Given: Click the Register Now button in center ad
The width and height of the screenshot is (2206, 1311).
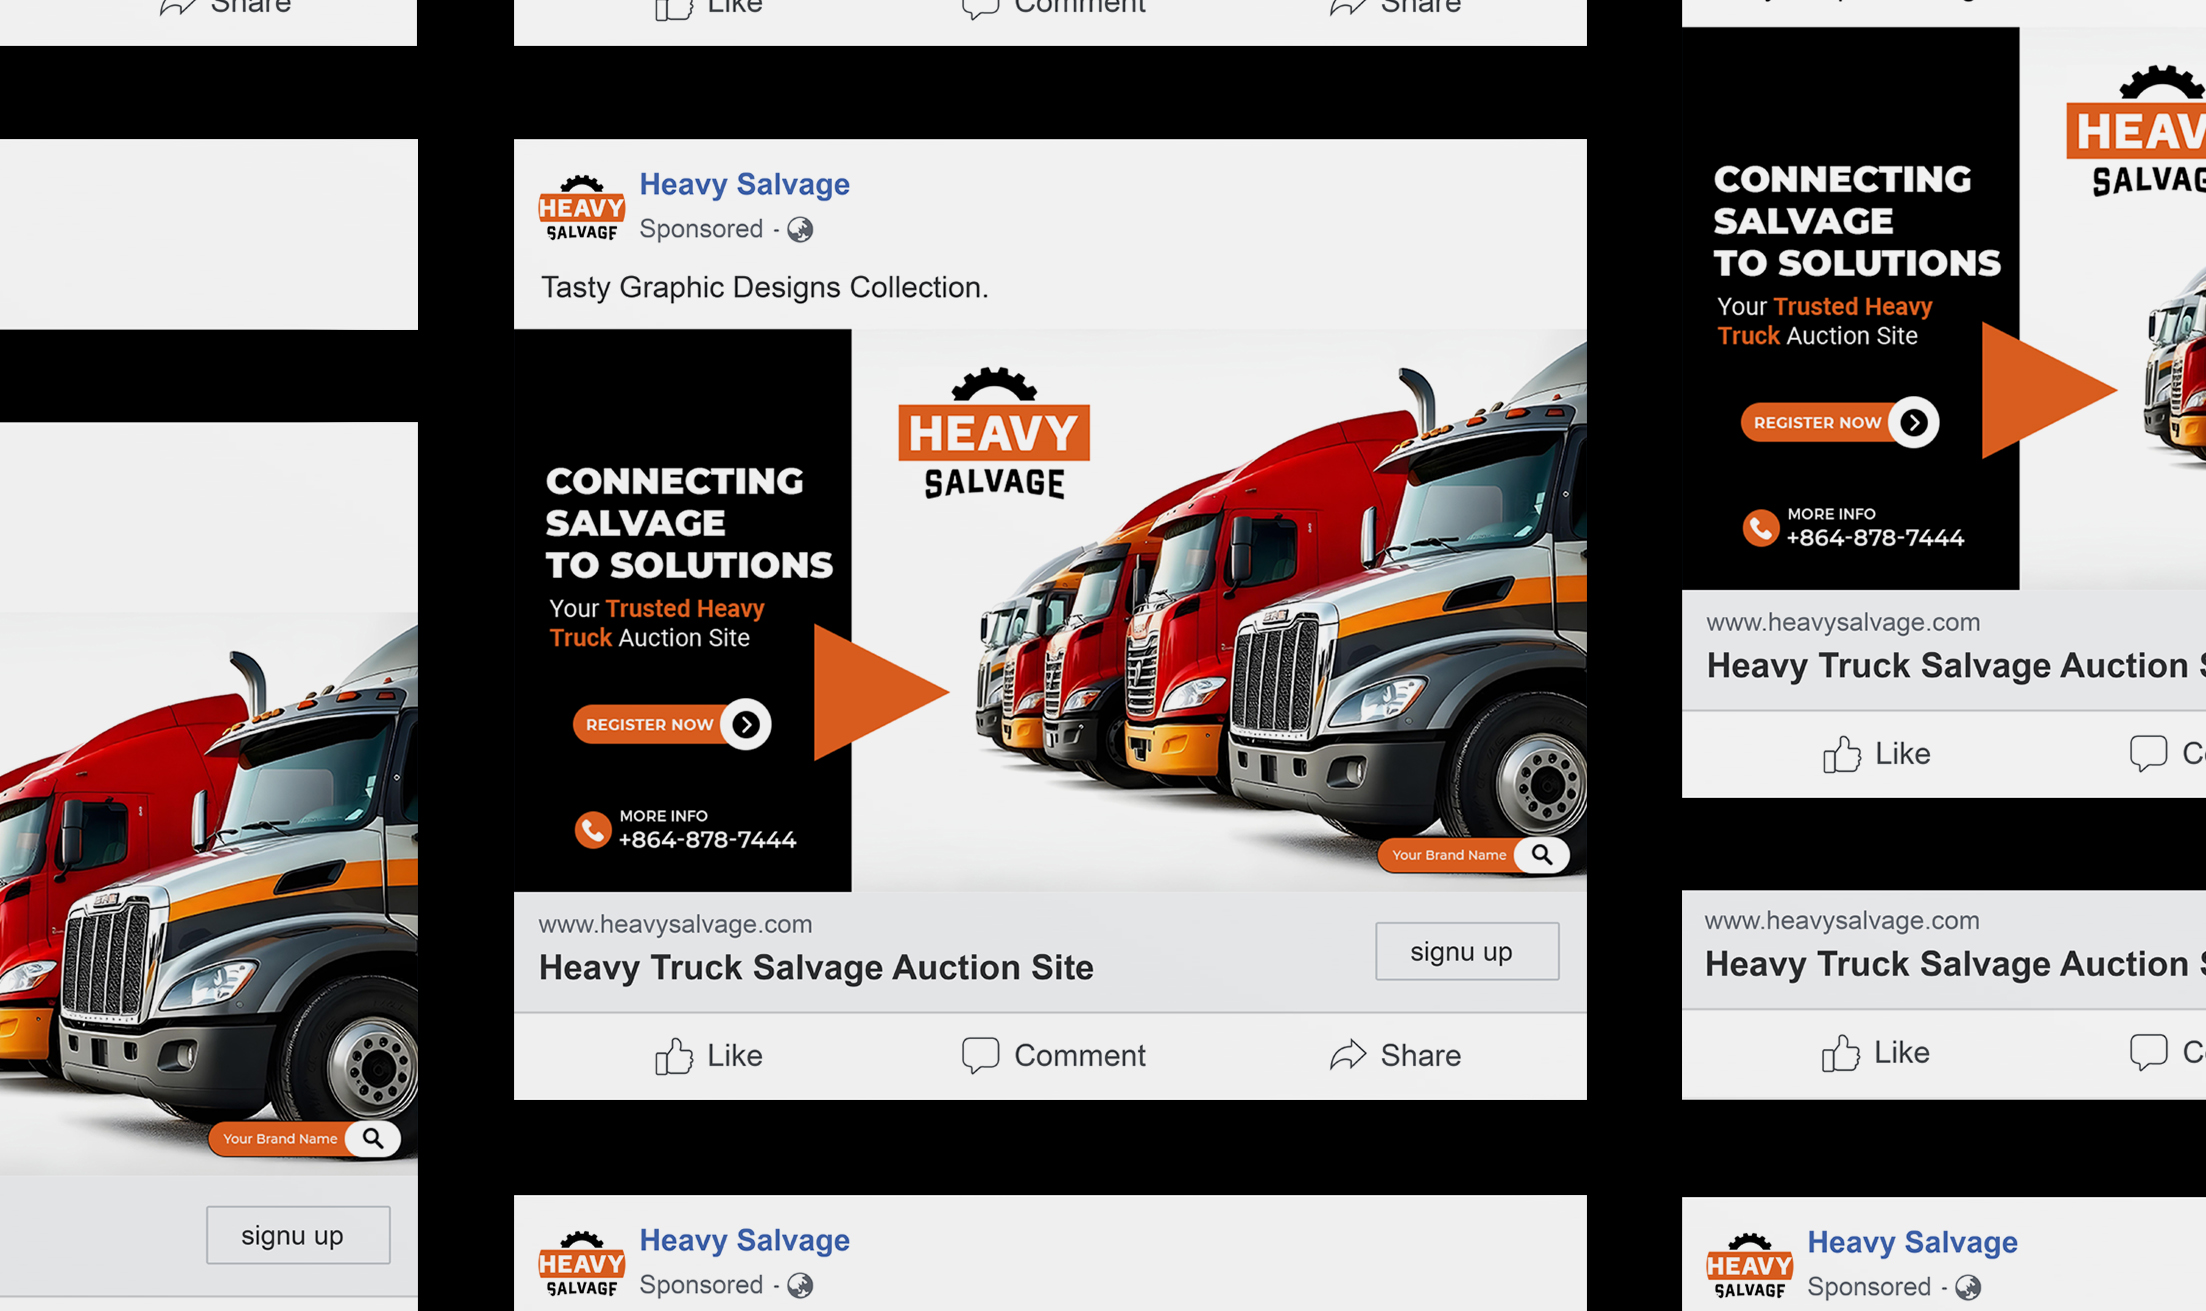Looking at the screenshot, I should (671, 724).
